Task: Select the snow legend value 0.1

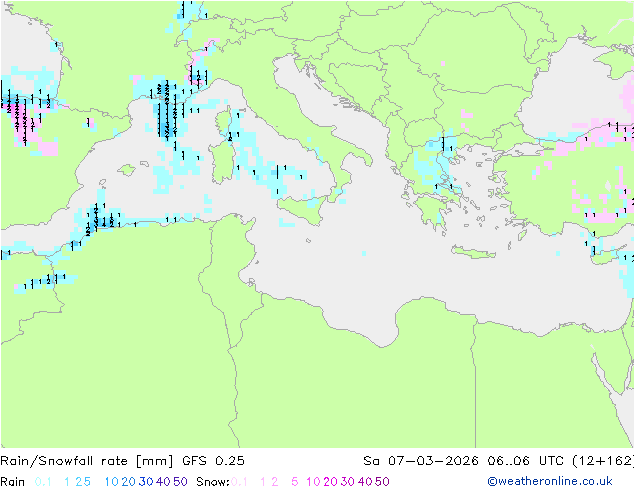Action: 239,482
